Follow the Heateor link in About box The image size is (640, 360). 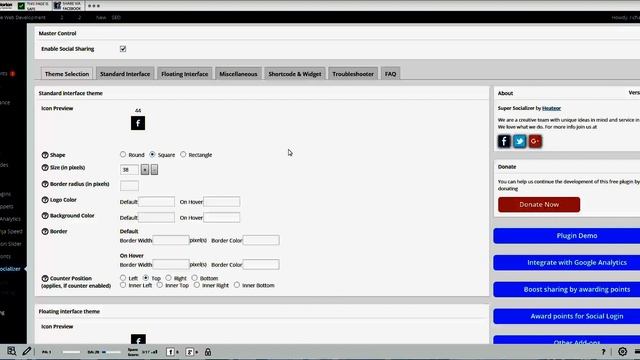pyautogui.click(x=551, y=108)
